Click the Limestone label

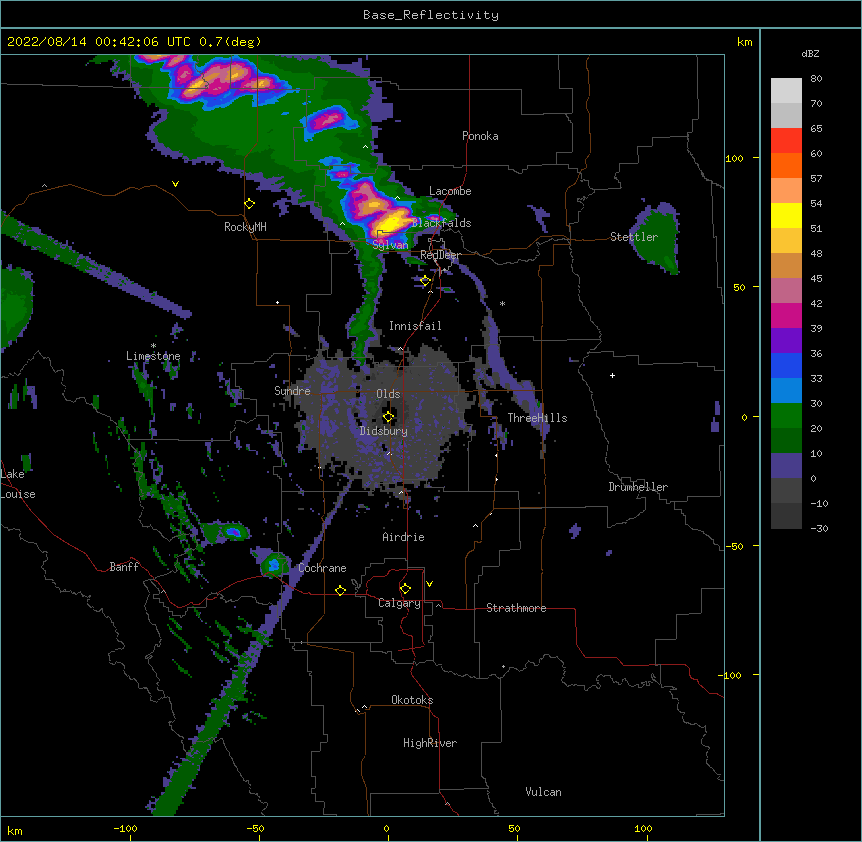[x=153, y=356]
